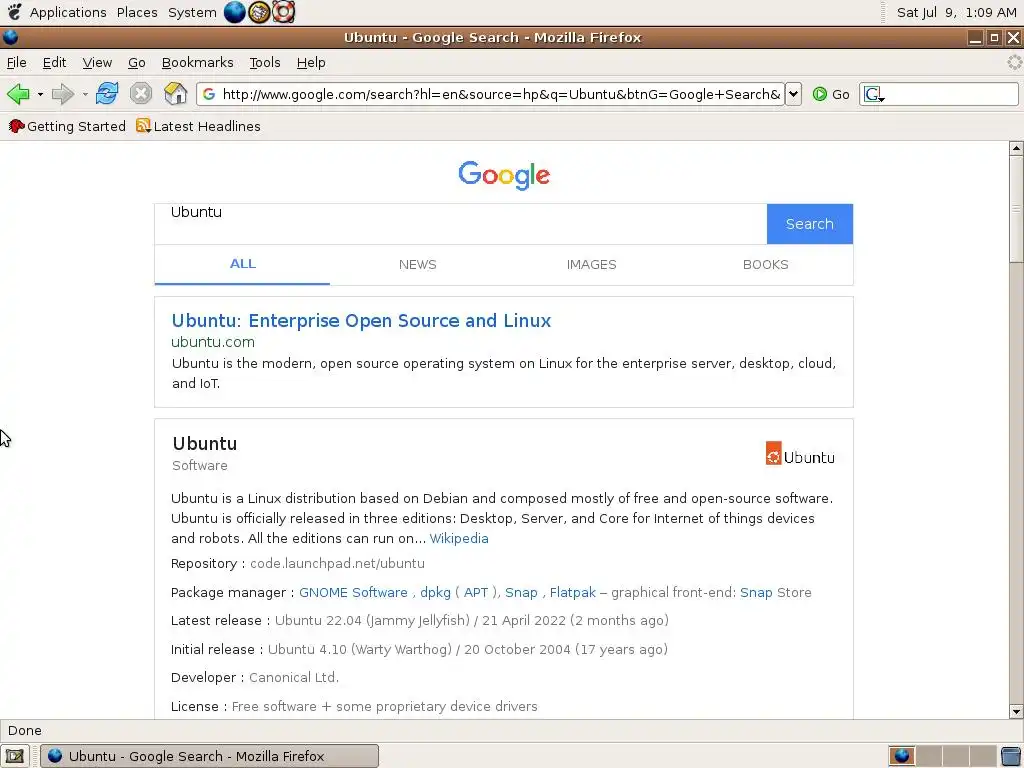
Task: Switch to the BOOKS tab
Action: click(765, 264)
